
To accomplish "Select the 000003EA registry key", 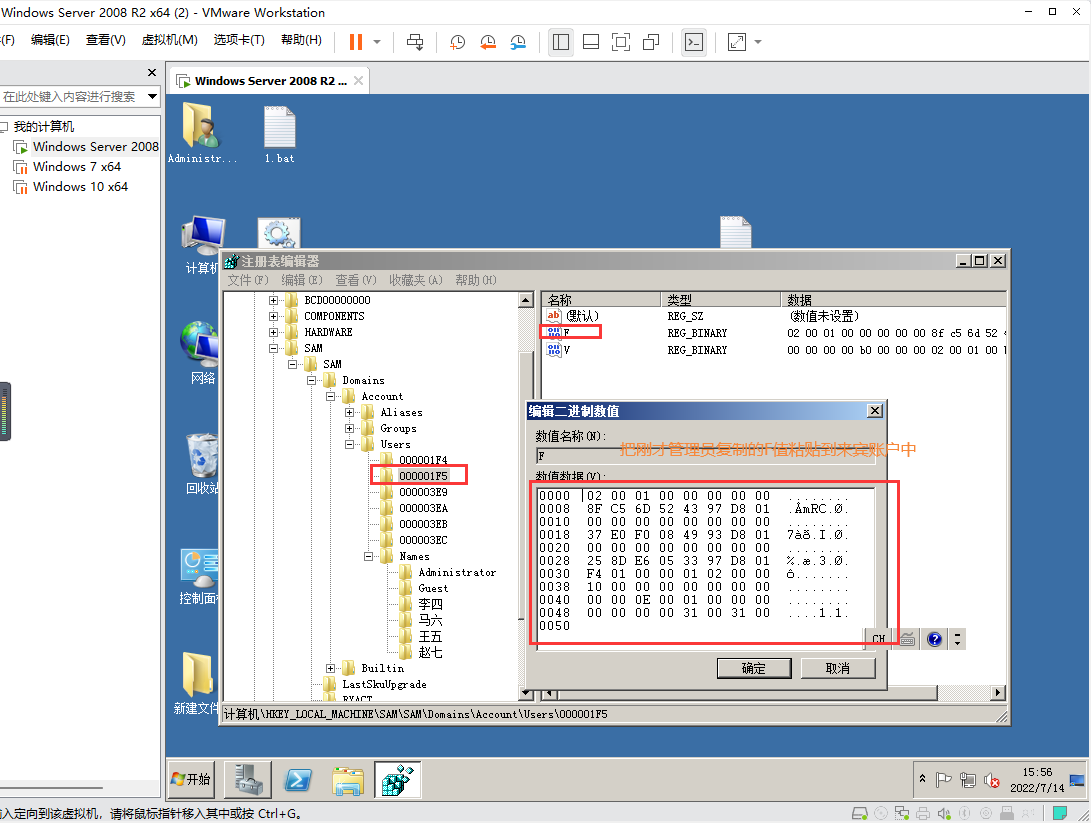I will coord(423,508).
